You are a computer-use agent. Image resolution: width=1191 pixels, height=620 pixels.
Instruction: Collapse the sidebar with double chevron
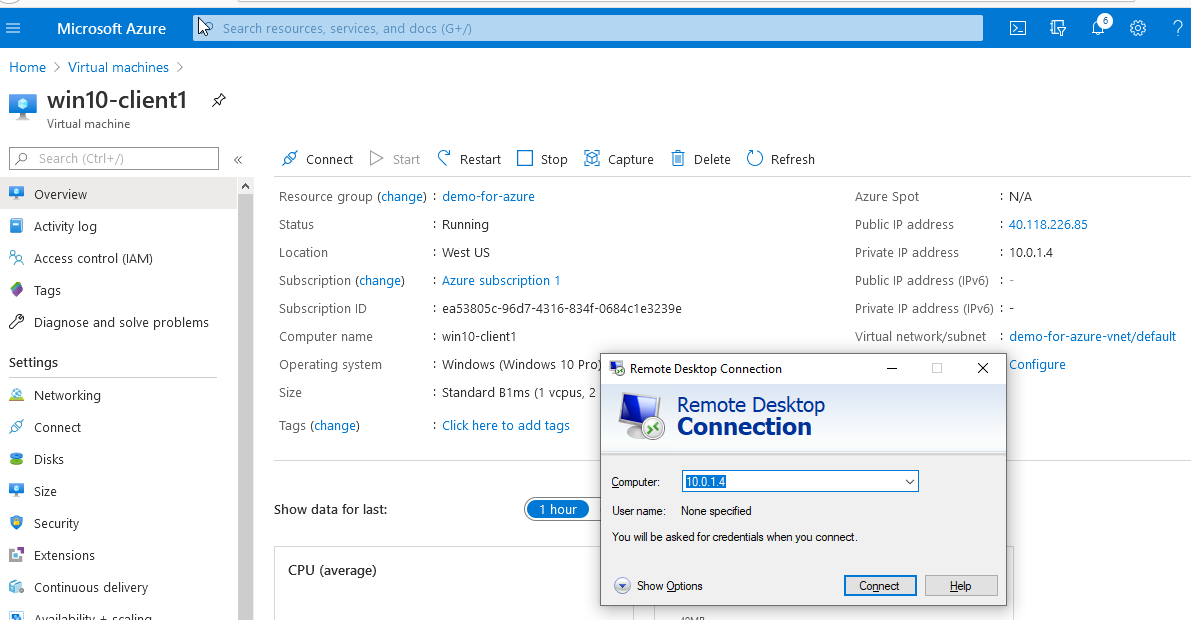[238, 160]
